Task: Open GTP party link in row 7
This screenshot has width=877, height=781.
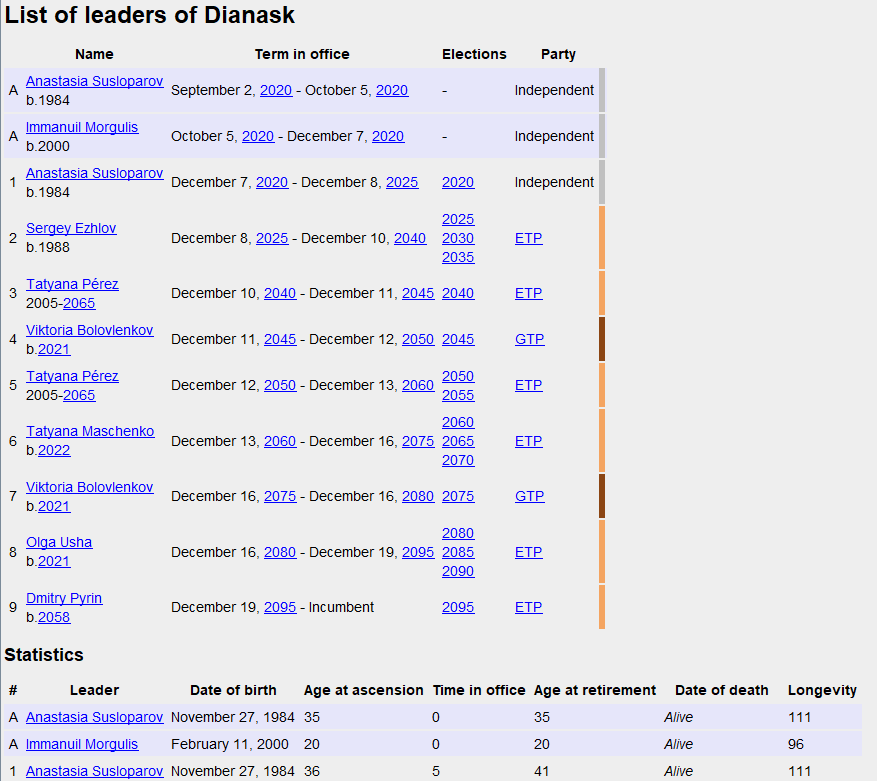Action: [x=530, y=496]
